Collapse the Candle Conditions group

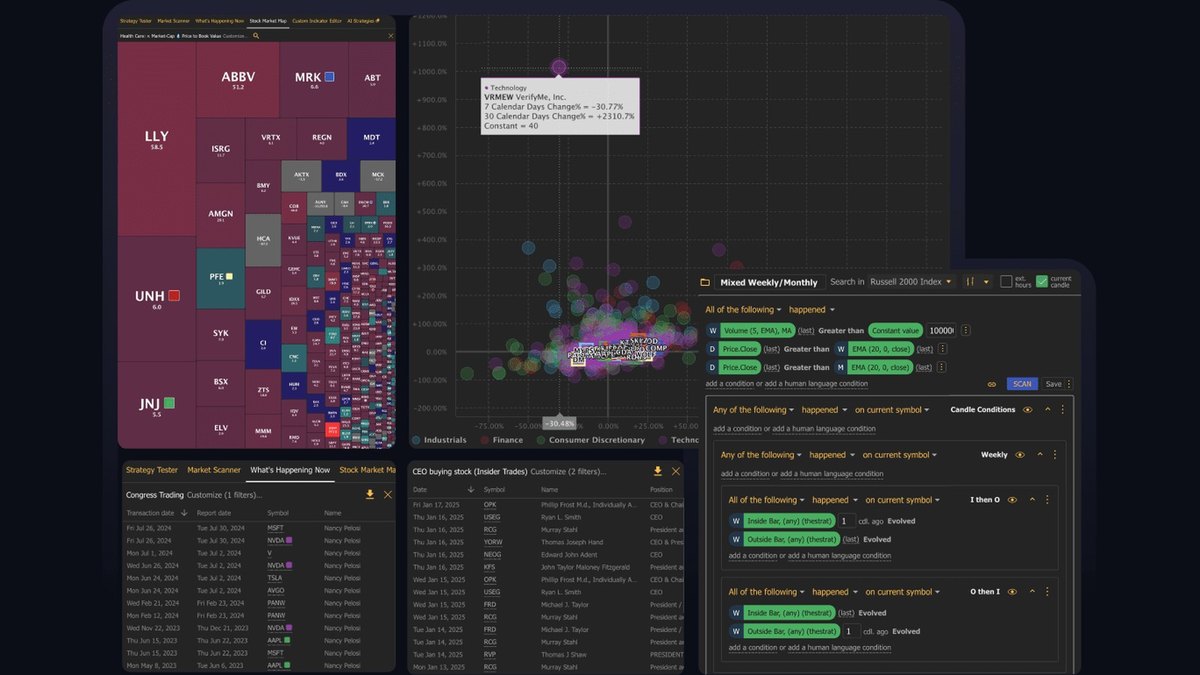coord(1047,409)
